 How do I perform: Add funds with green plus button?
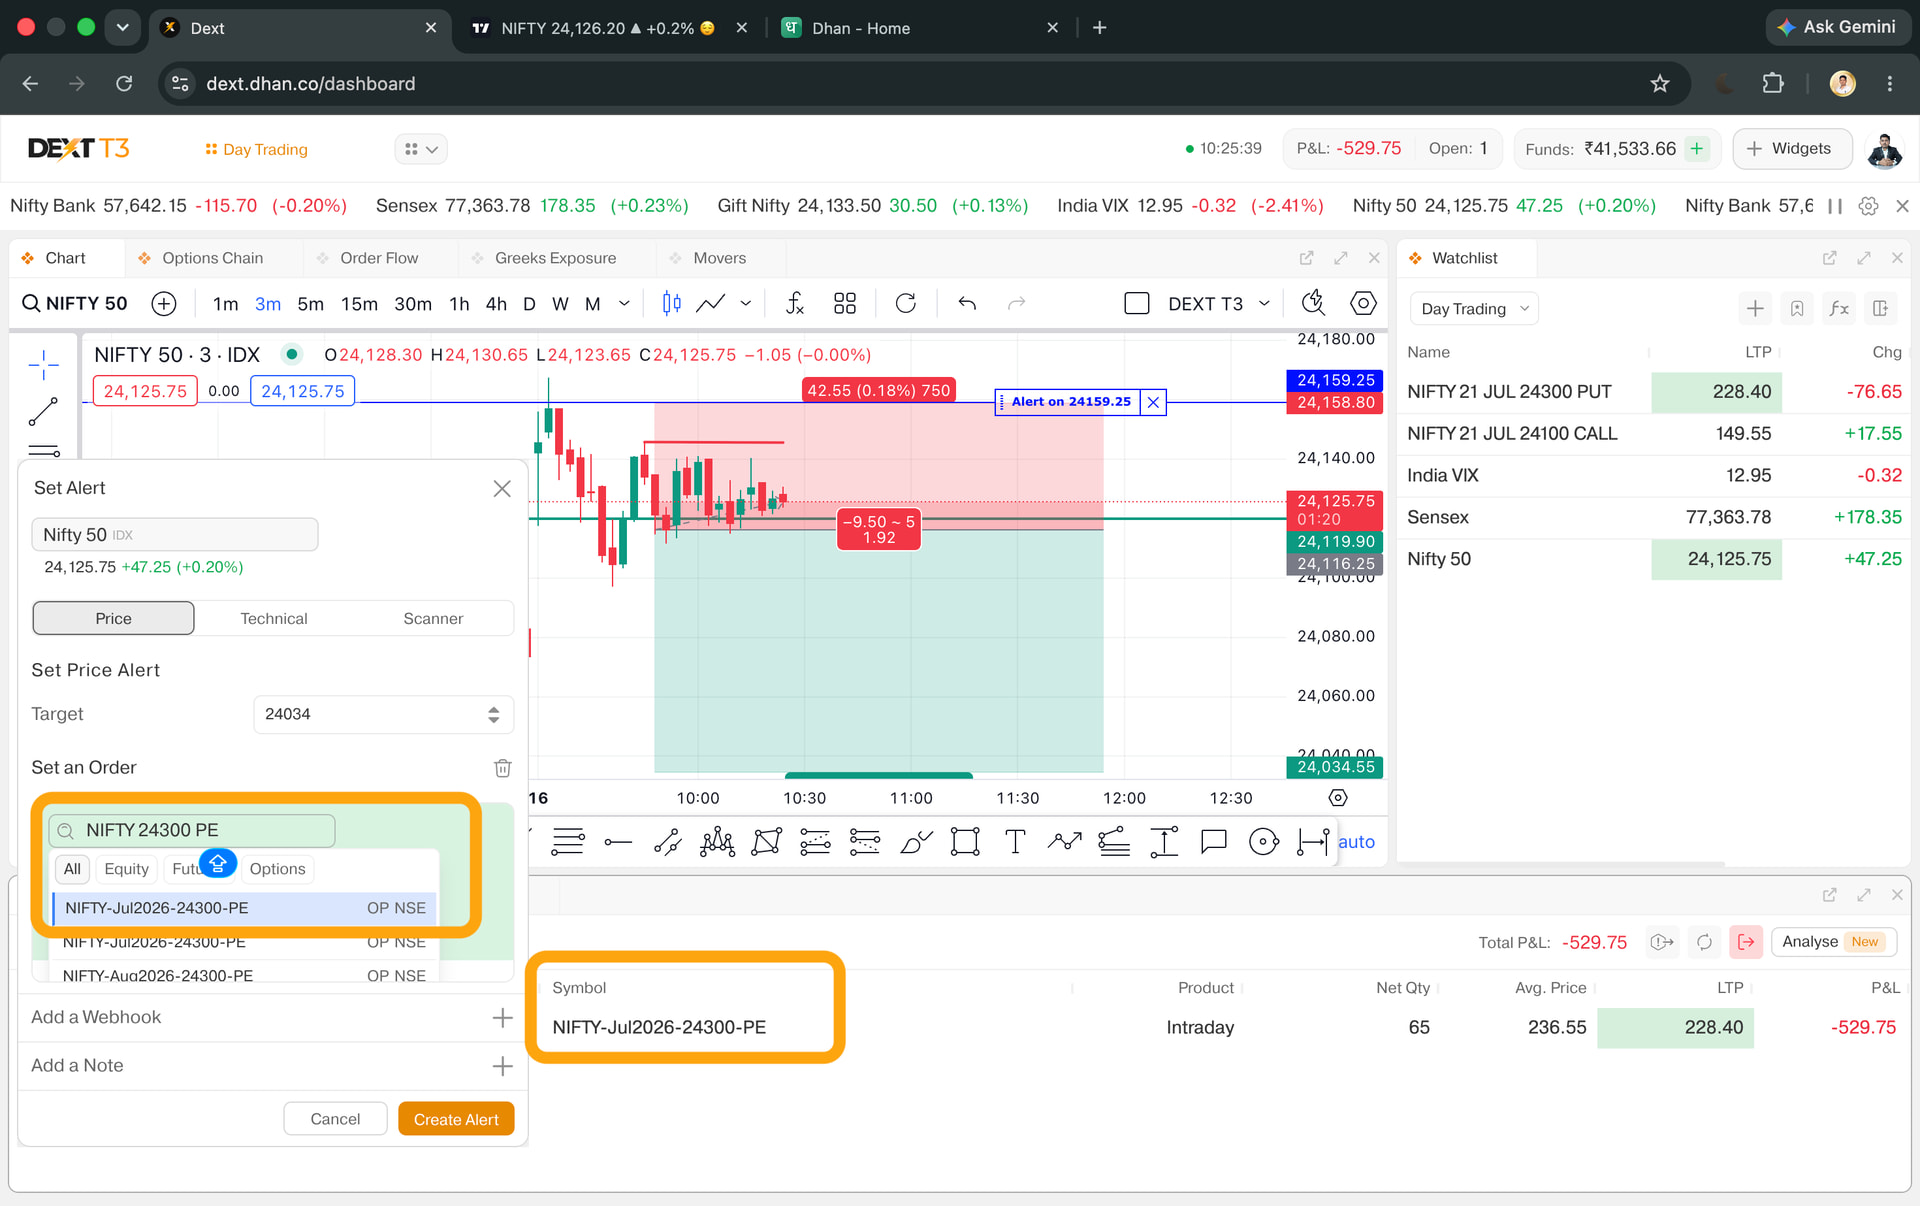coord(1697,149)
